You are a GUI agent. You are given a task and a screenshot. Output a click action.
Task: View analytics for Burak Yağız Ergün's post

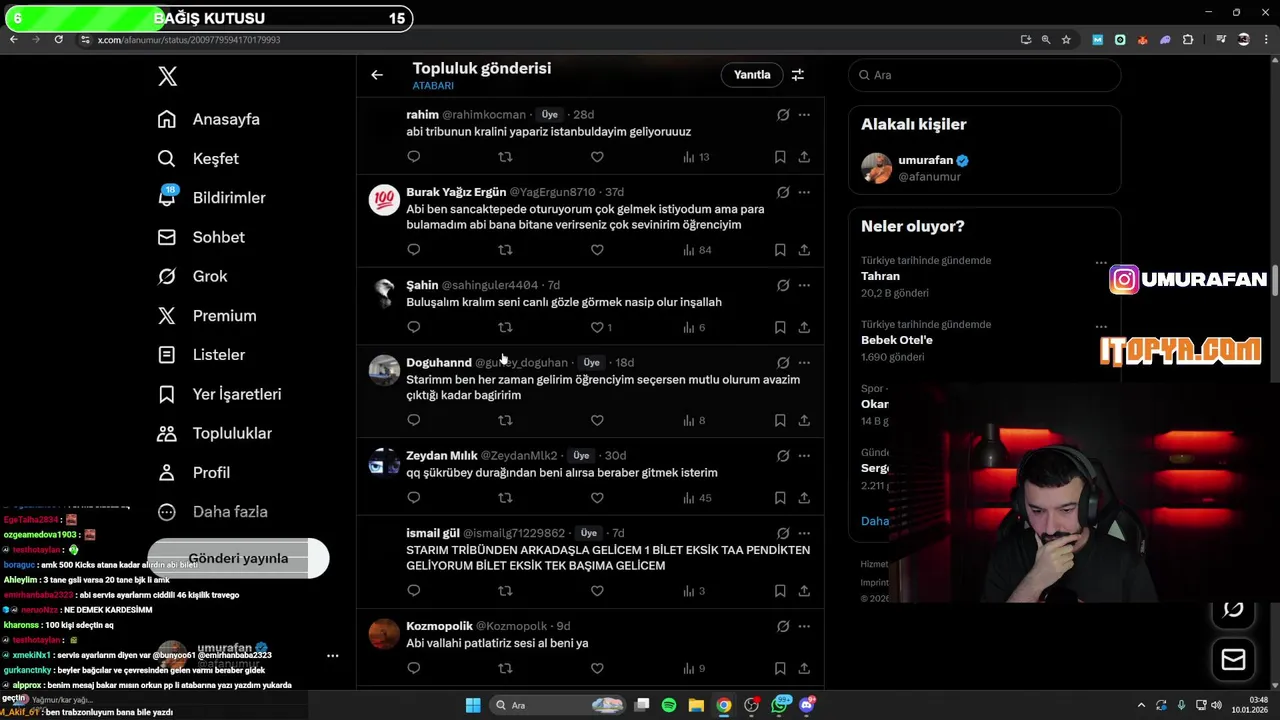point(697,250)
